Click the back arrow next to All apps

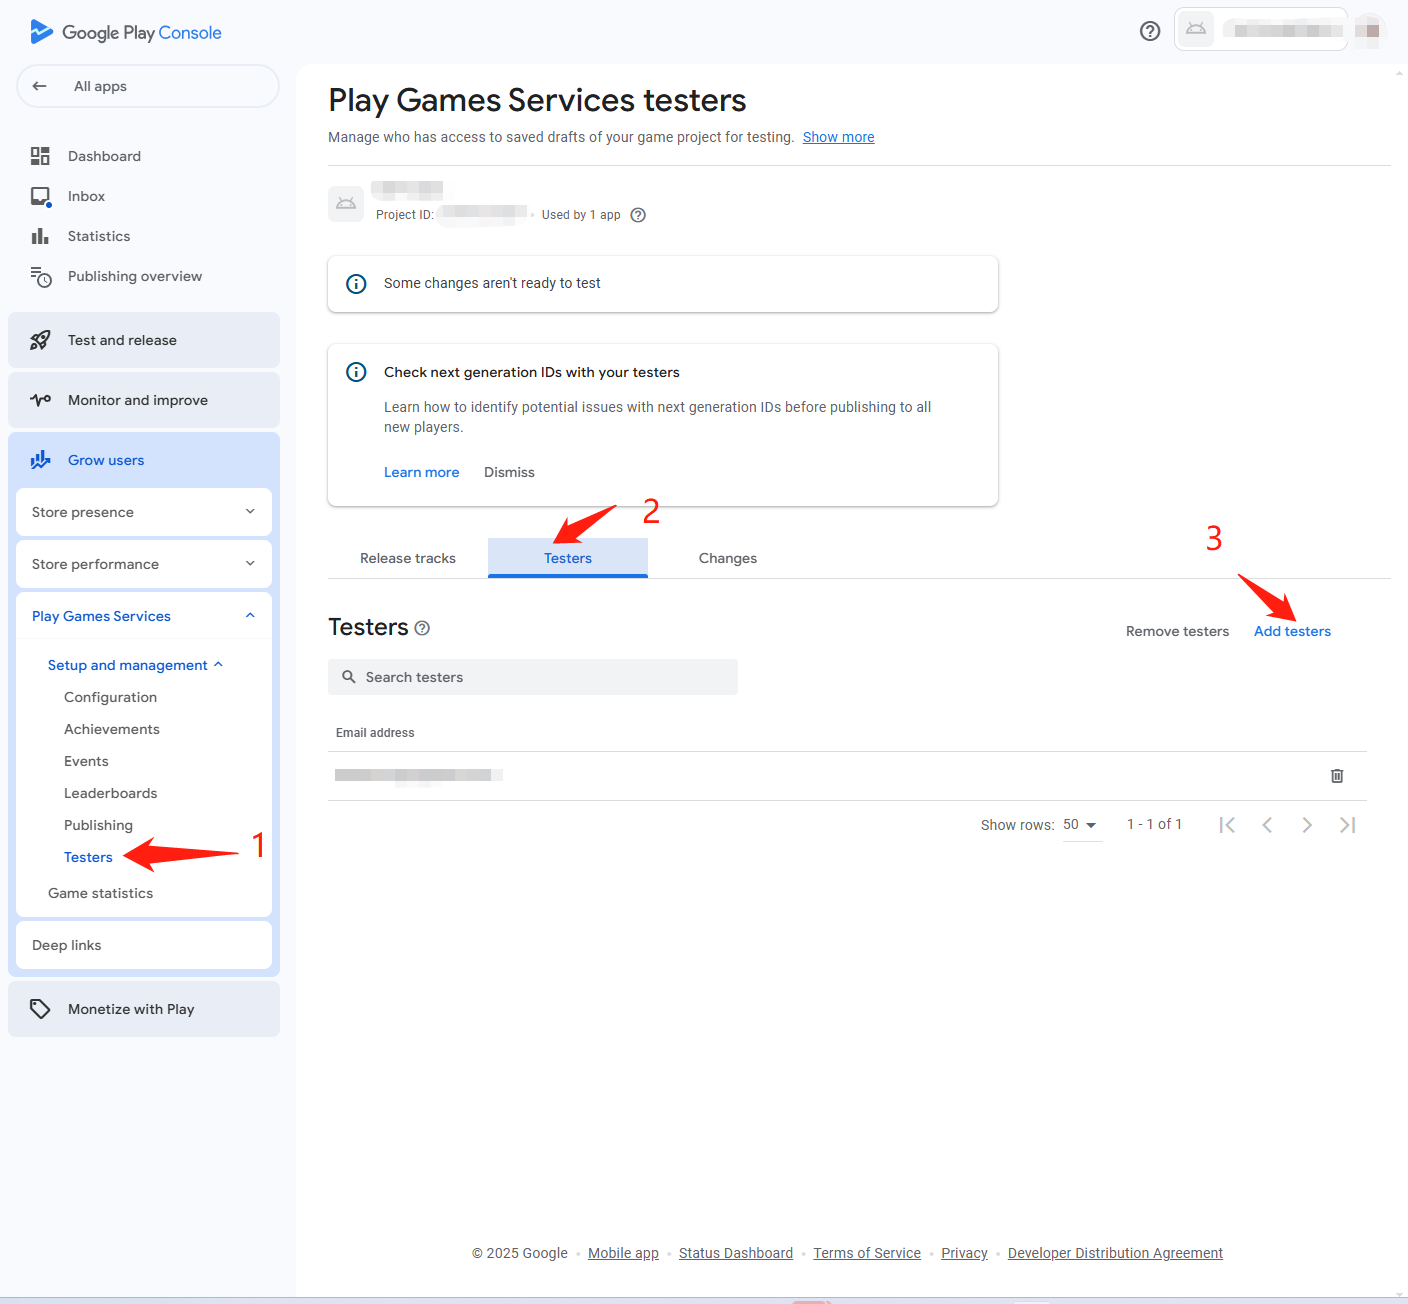(40, 86)
